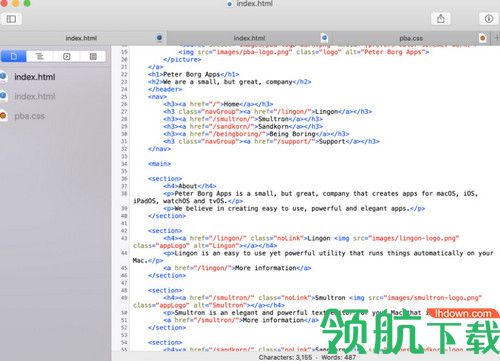Click icon beside bold index.html in sidebar
The height and width of the screenshot is (361, 500).
point(3,77)
